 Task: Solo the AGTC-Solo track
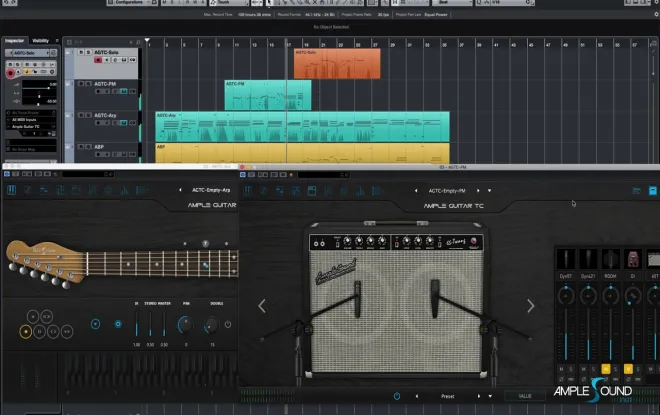click(x=88, y=52)
